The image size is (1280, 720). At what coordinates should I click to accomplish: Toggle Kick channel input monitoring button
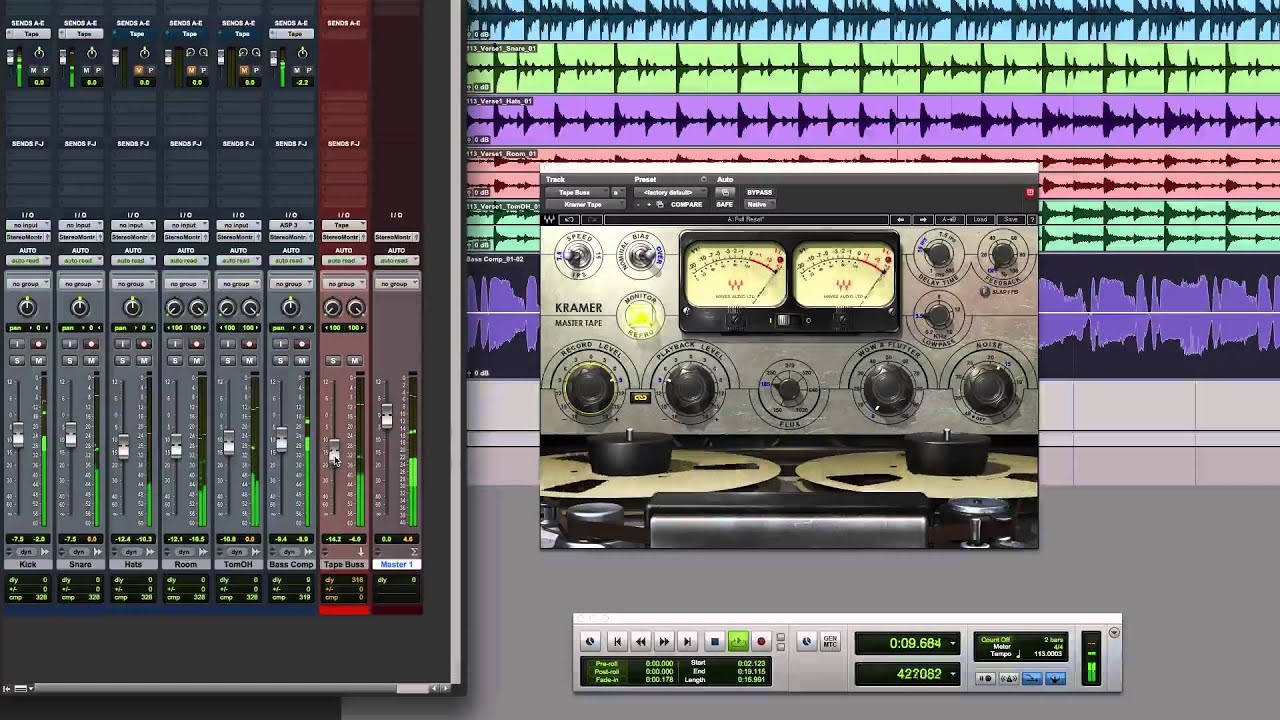17,344
